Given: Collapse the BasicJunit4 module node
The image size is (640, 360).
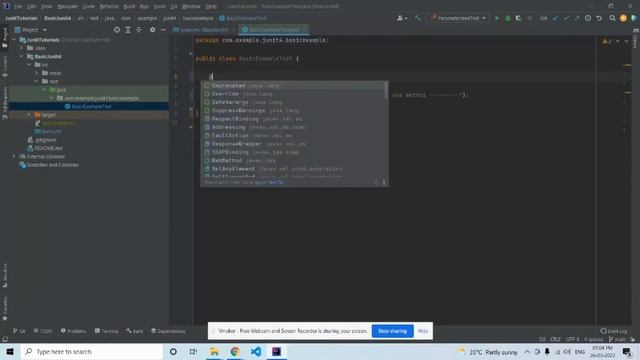Looking at the screenshot, I should [x=22, y=56].
